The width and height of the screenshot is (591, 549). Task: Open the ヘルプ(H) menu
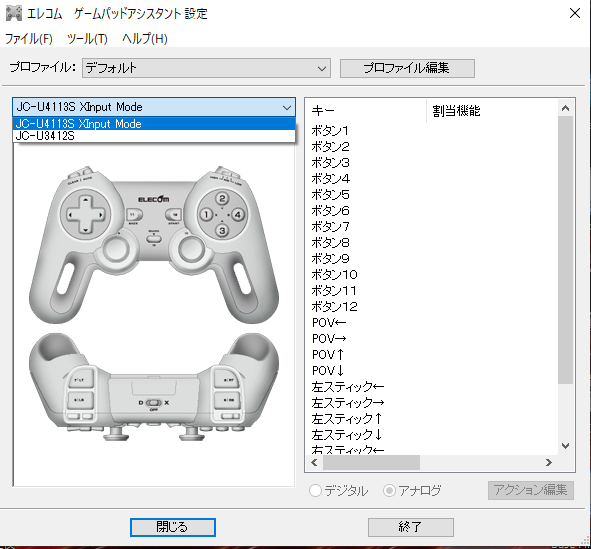click(145, 38)
